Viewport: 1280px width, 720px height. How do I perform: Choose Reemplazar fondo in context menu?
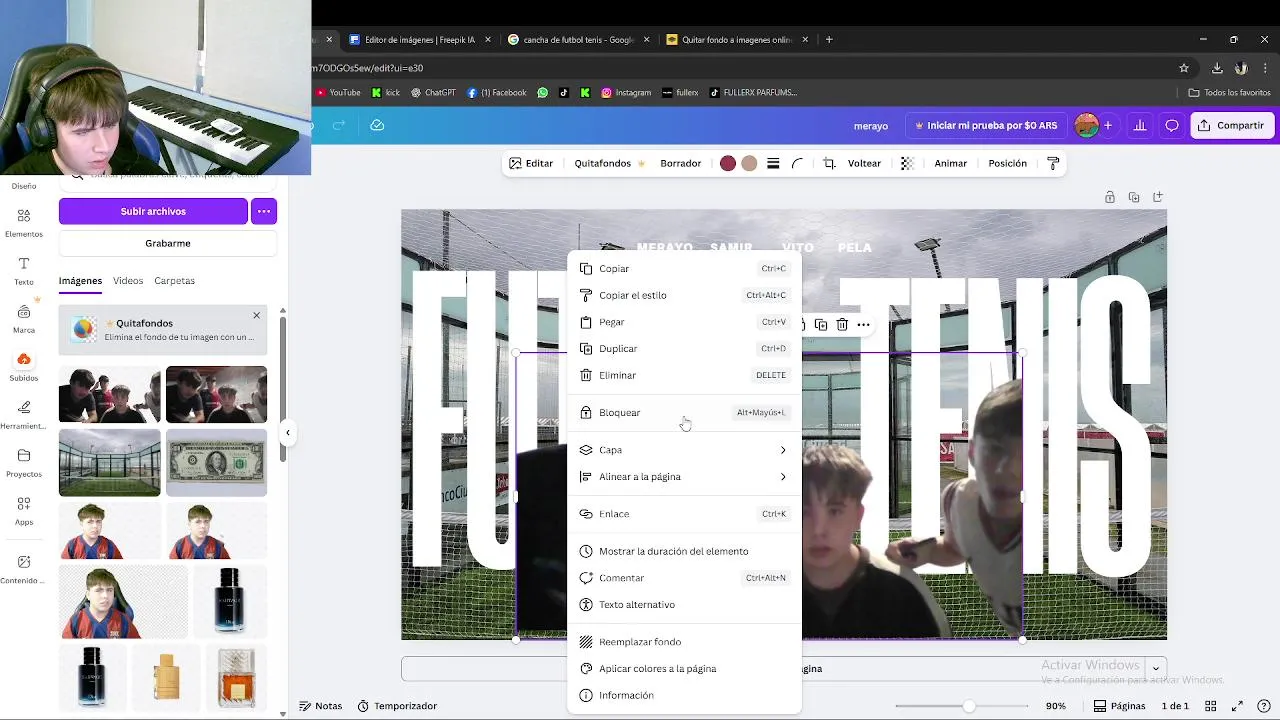685,642
